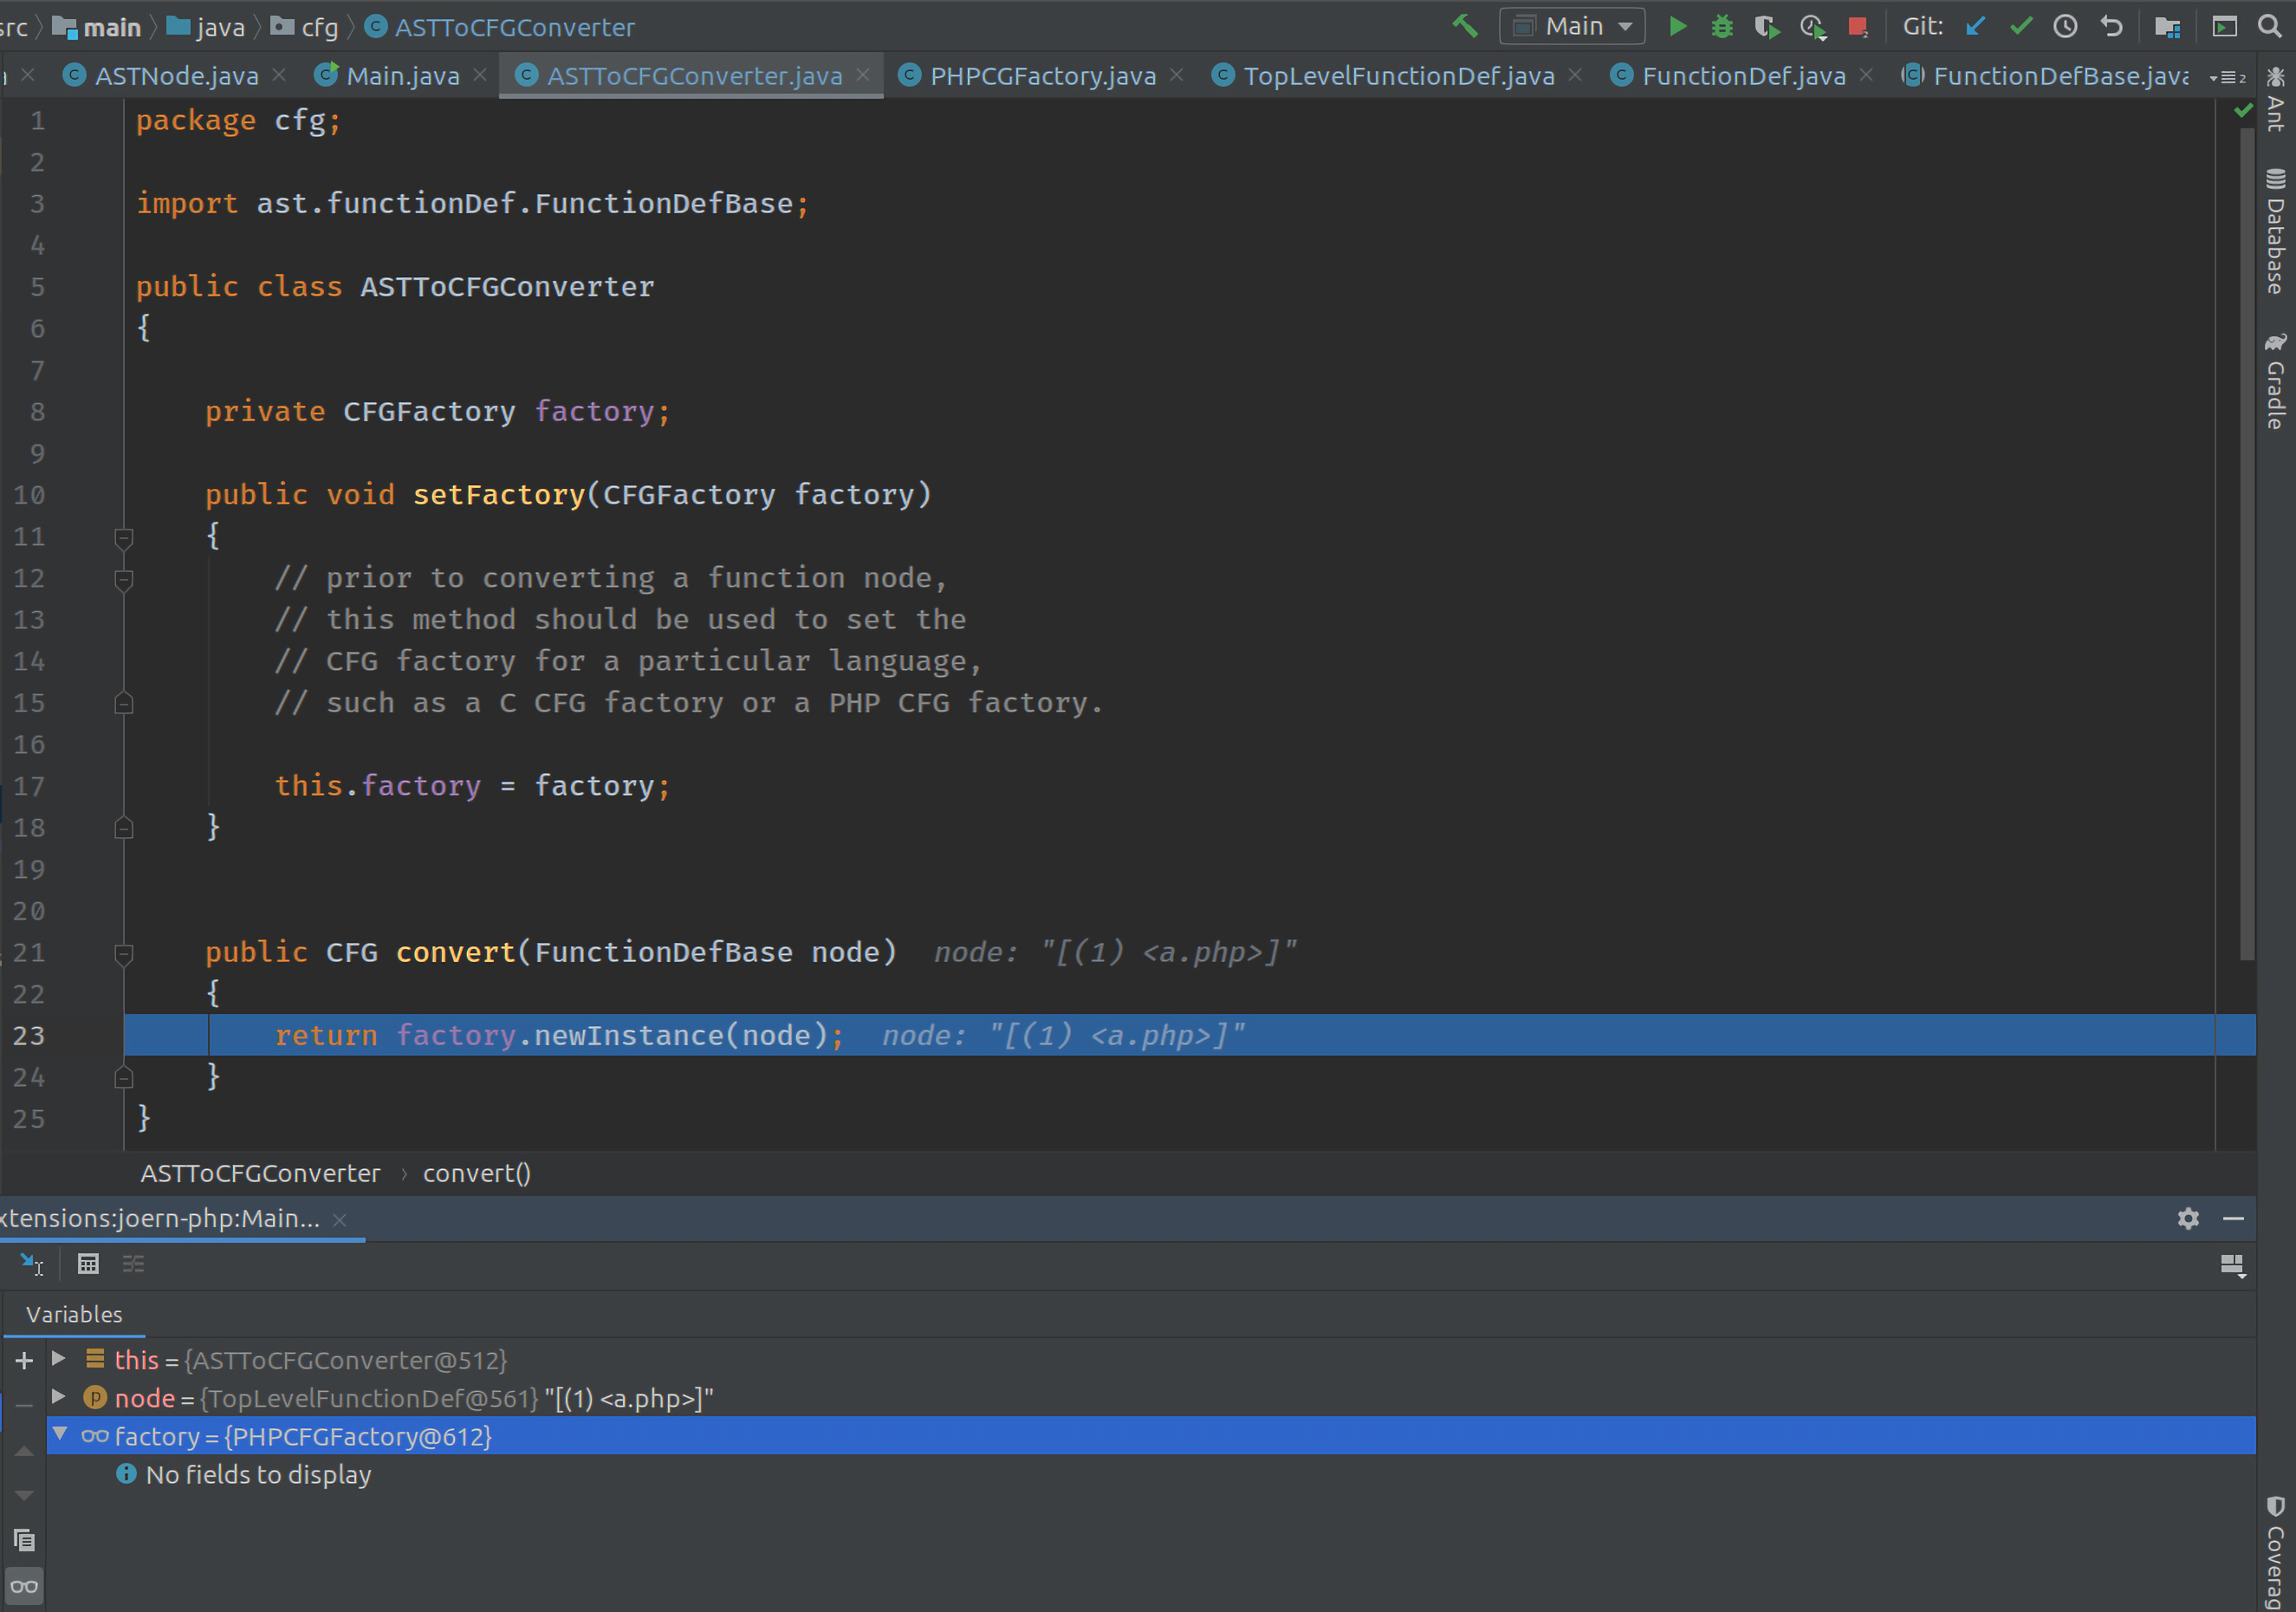Close the ASTToCFGConverter.java tab
The image size is (2296, 1612).
point(863,75)
